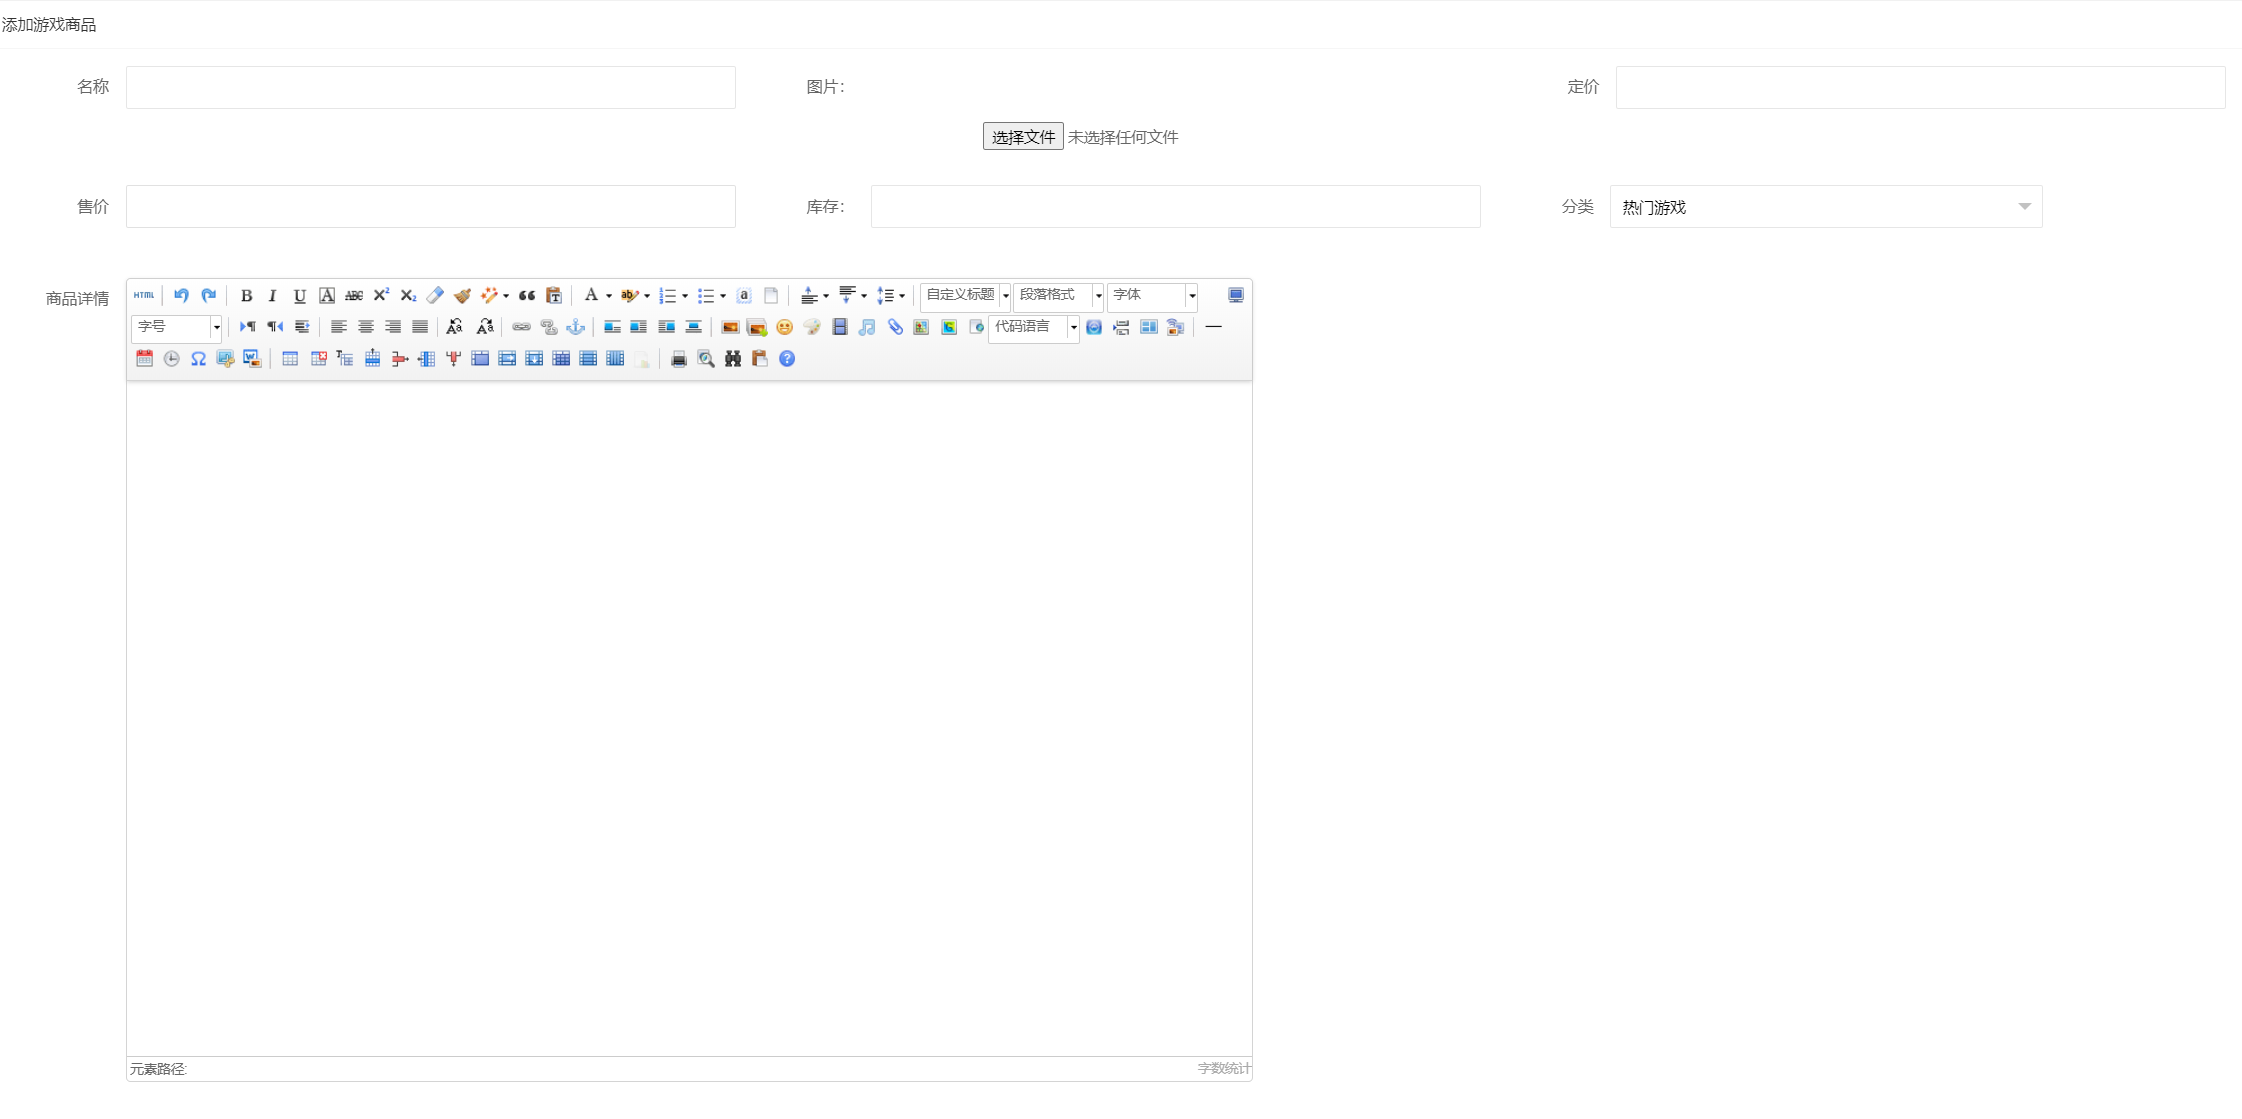This screenshot has width=2242, height=1119.
Task: Toggle italic text formatting
Action: pyautogui.click(x=272, y=295)
